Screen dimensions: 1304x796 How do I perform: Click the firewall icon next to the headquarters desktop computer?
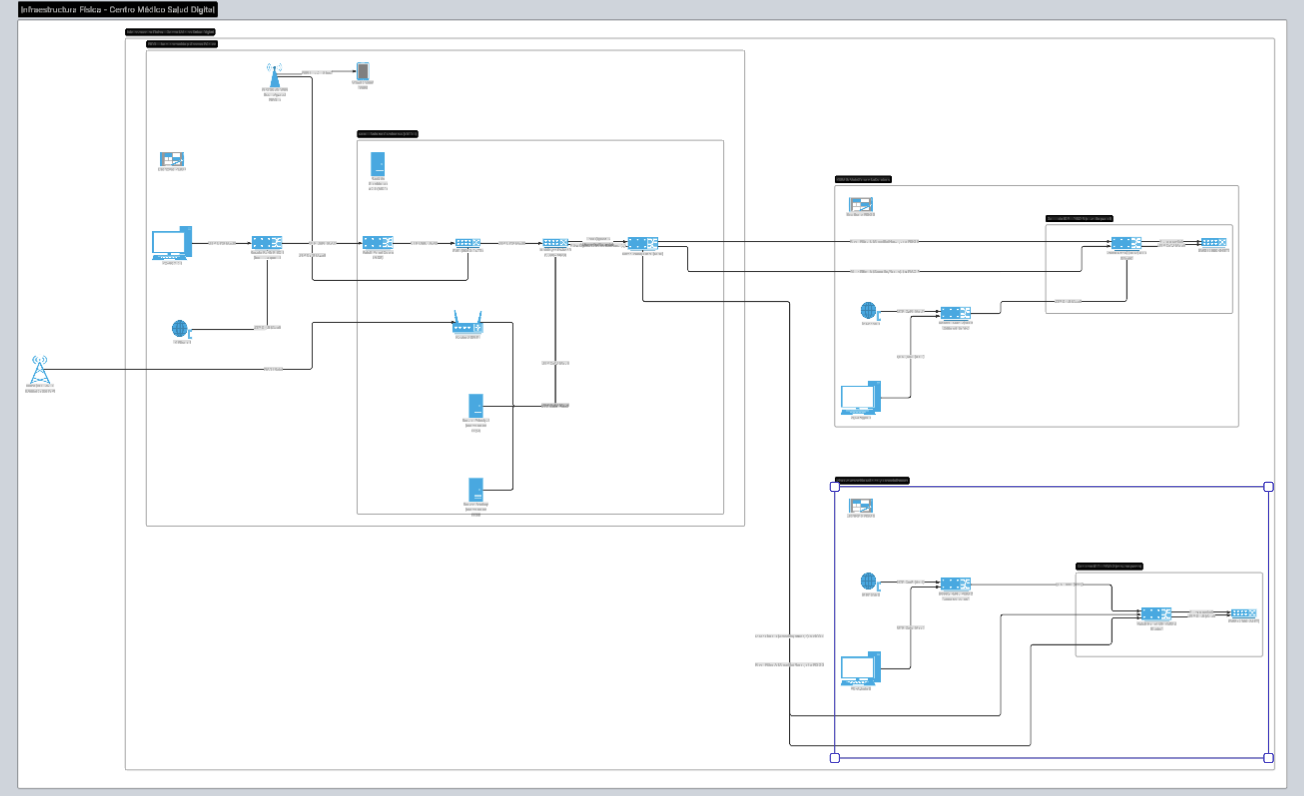267,243
